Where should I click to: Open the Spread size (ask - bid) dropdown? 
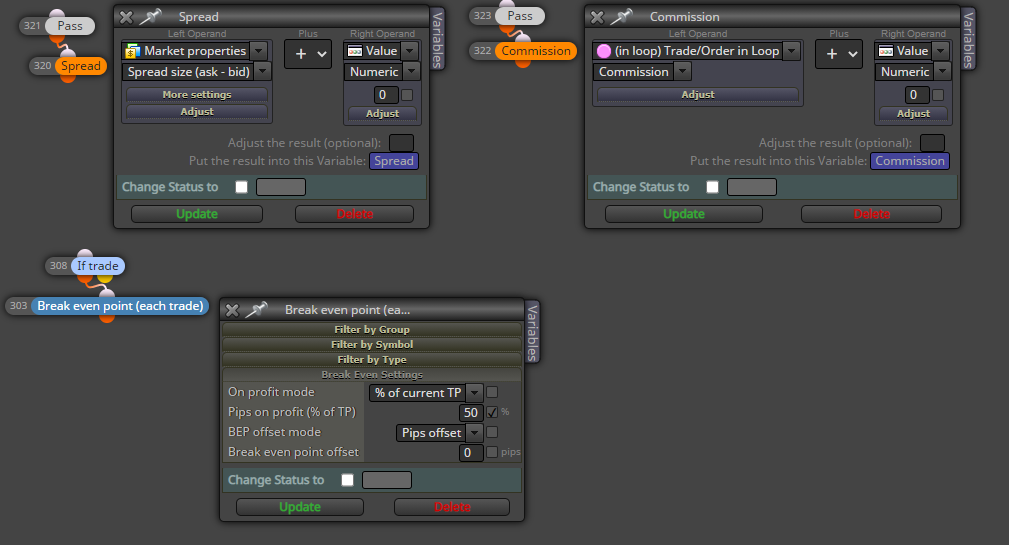(x=263, y=71)
